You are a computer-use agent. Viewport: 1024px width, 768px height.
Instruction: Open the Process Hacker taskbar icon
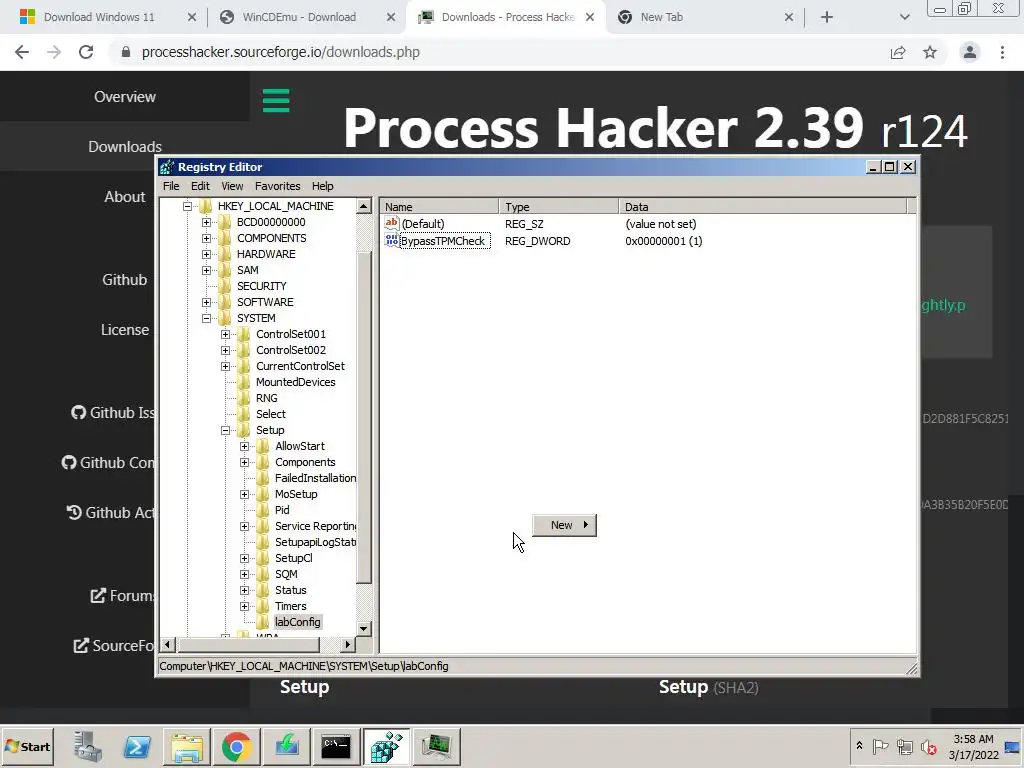point(436,746)
